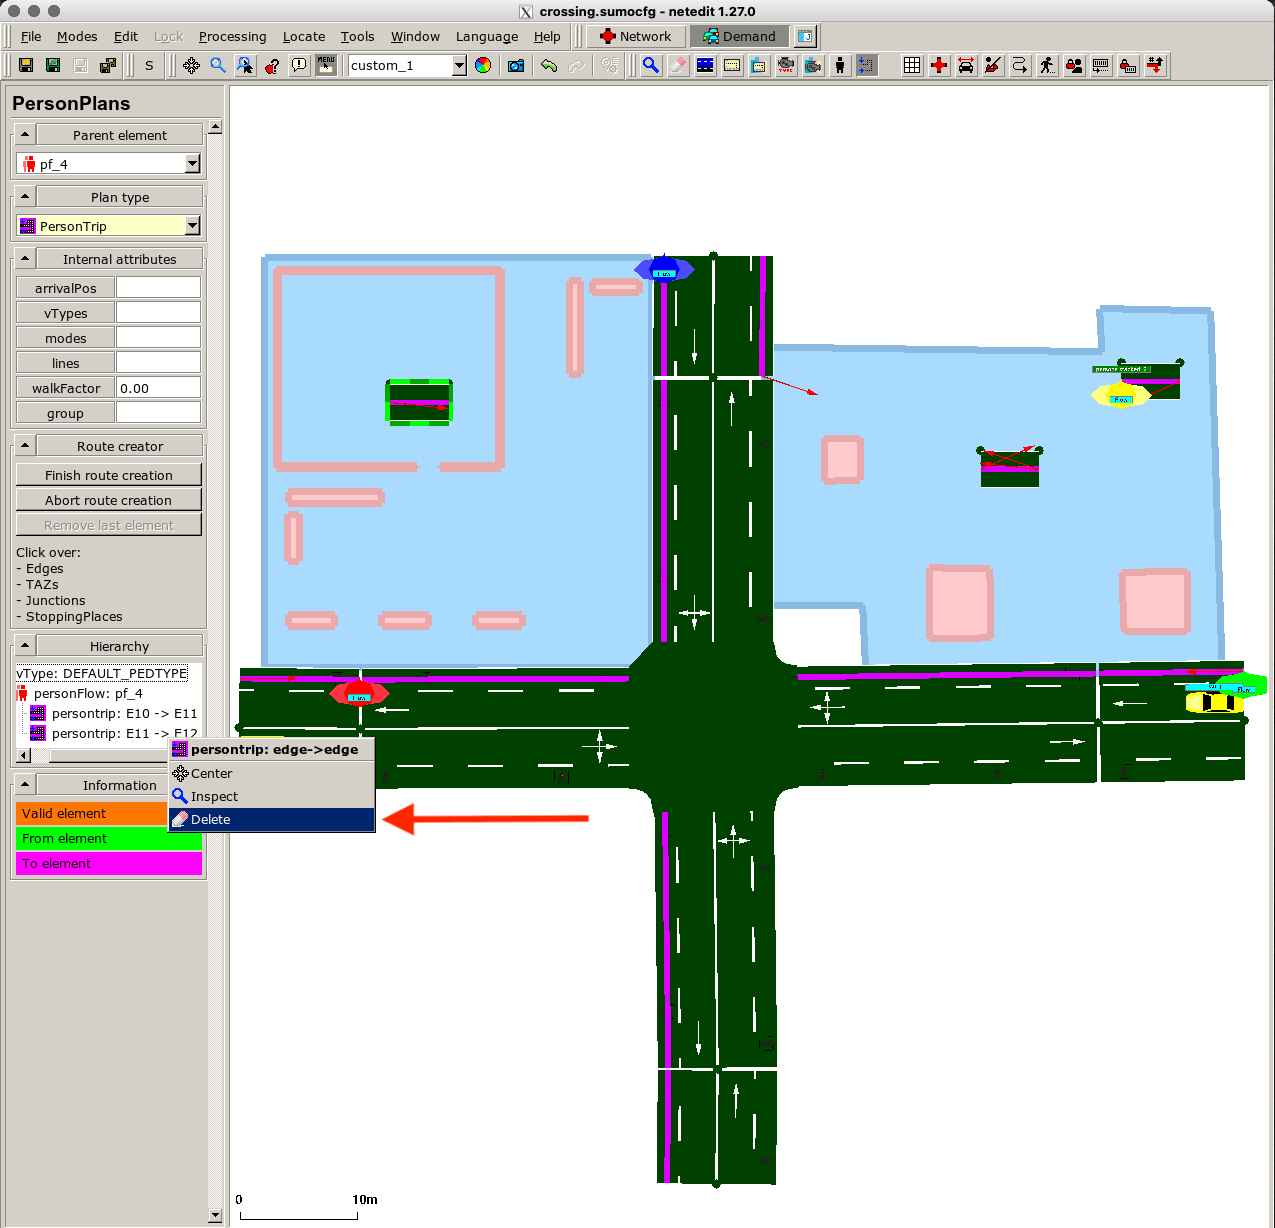Toggle show all person plans walker option
Viewport: 1275px width, 1228px height.
tap(1047, 65)
